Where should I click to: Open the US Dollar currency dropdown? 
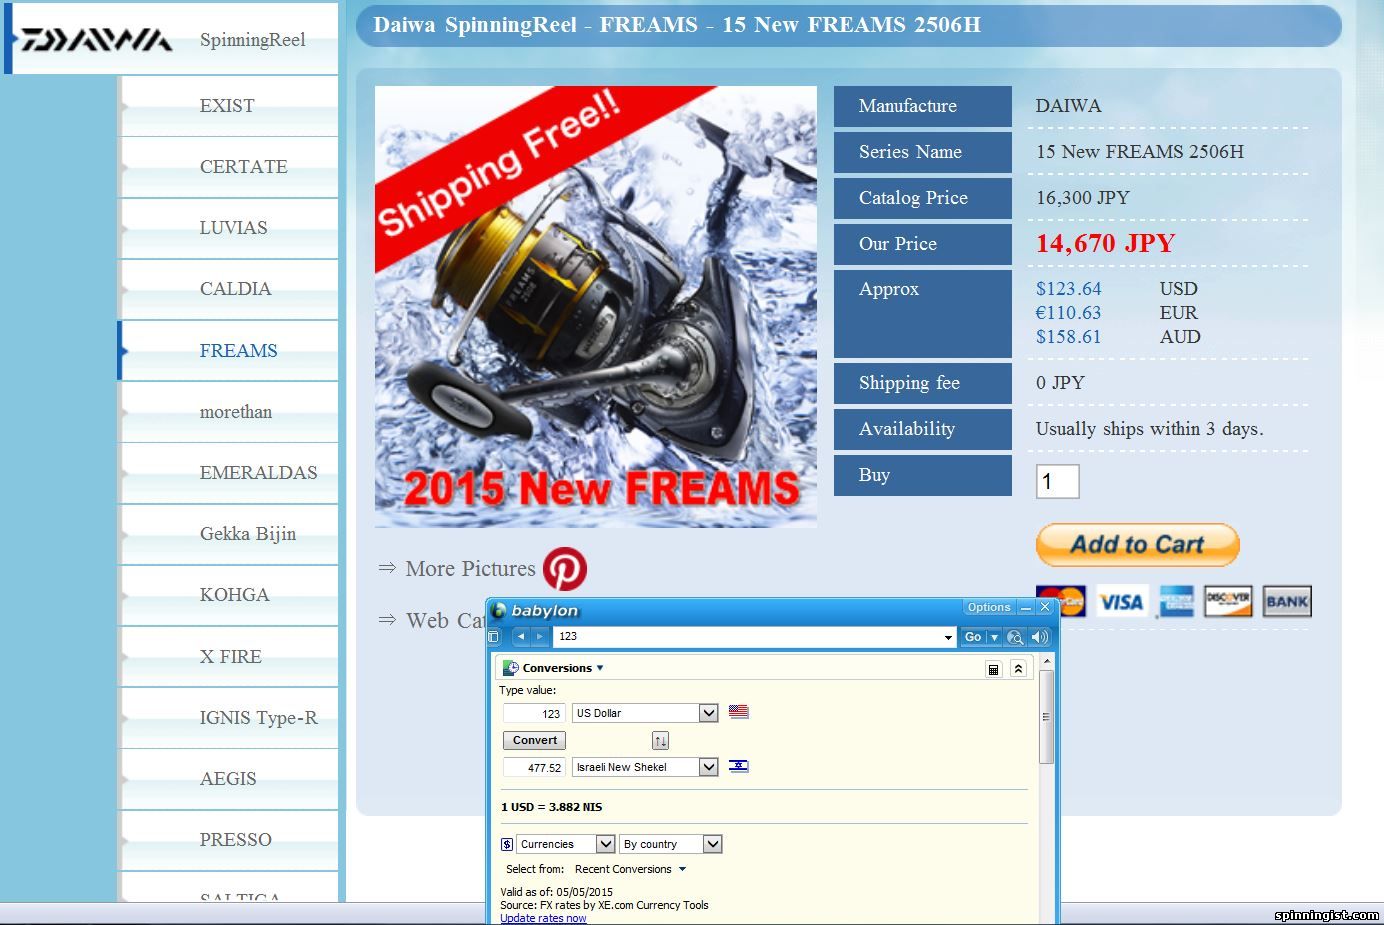pyautogui.click(x=708, y=713)
